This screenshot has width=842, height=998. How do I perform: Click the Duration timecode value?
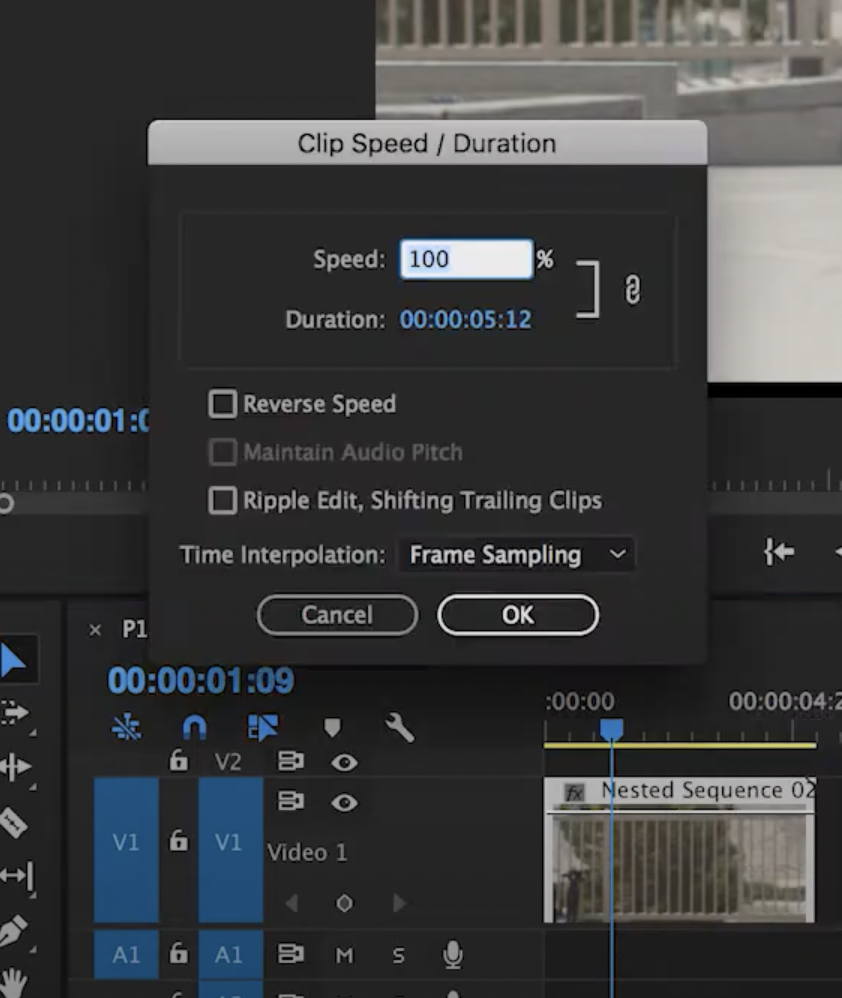[466, 320]
